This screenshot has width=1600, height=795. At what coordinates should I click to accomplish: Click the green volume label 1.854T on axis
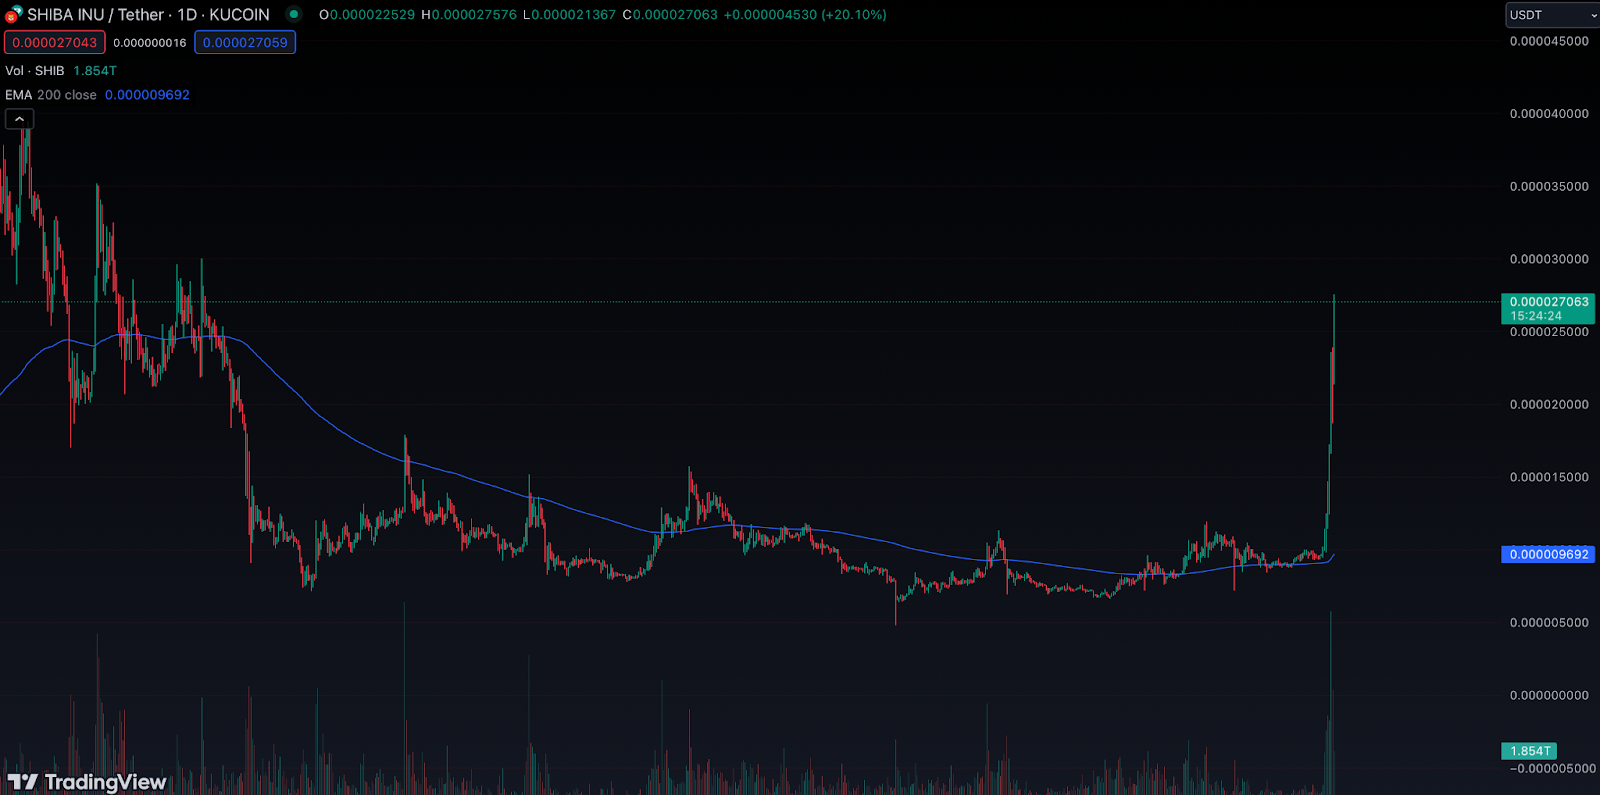pyautogui.click(x=1529, y=751)
